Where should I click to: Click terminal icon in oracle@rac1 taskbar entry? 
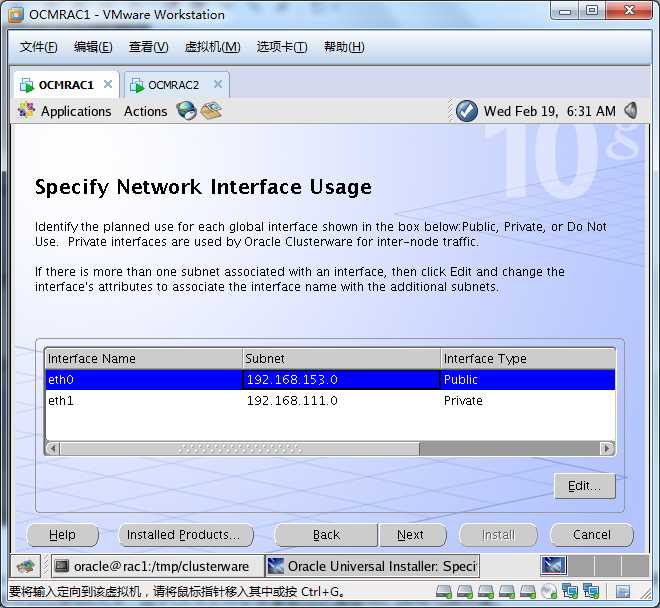pos(61,566)
